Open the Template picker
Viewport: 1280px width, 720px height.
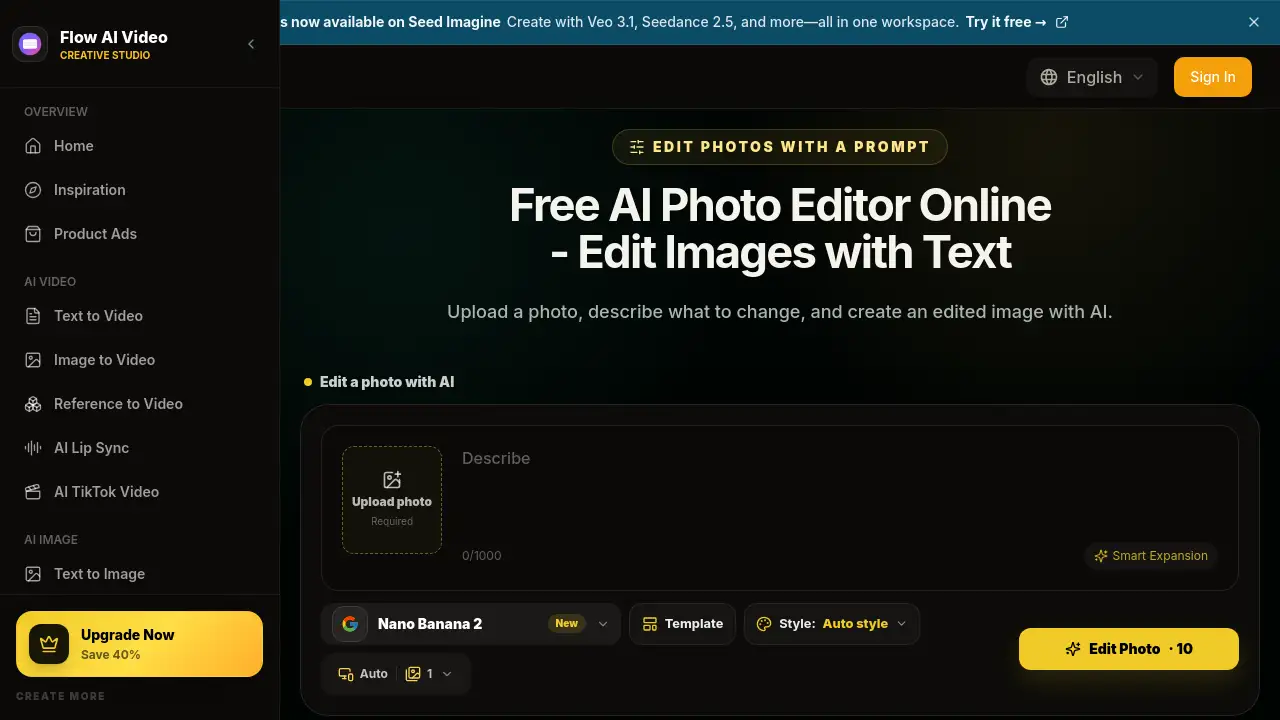click(x=683, y=624)
